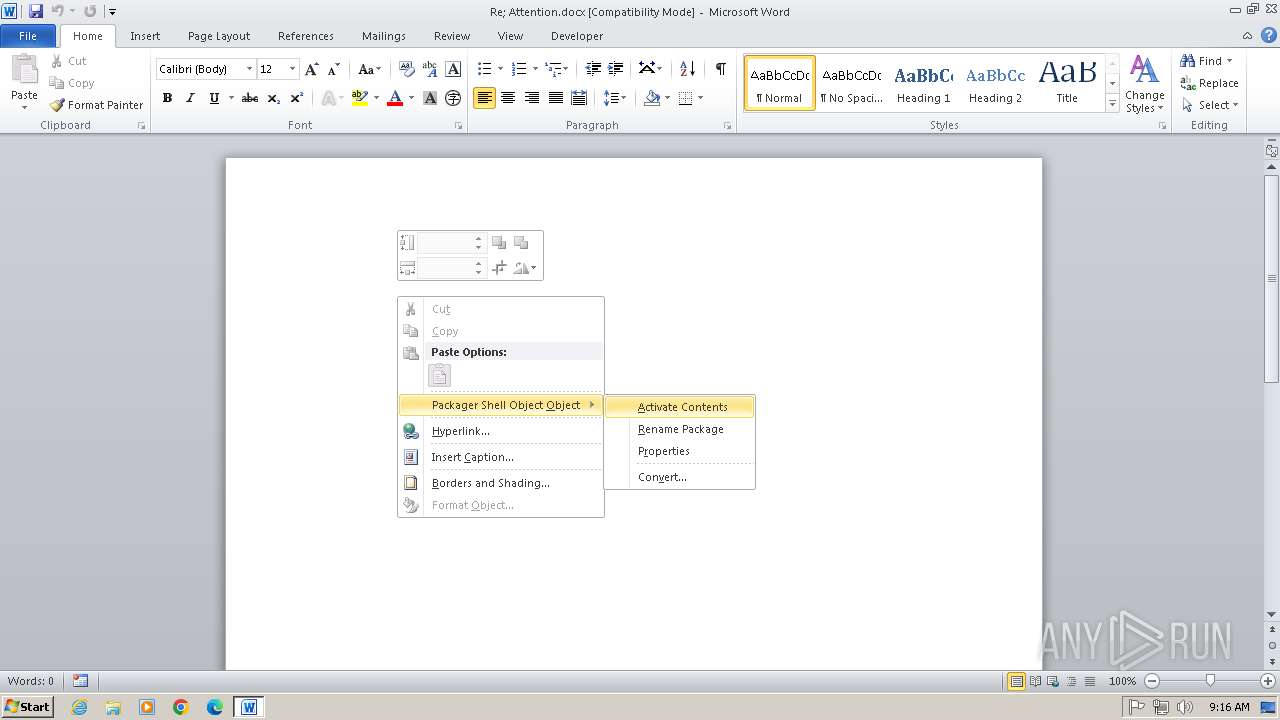This screenshot has height=720, width=1280.
Task: Select Properties in the submenu
Action: pyautogui.click(x=680, y=451)
